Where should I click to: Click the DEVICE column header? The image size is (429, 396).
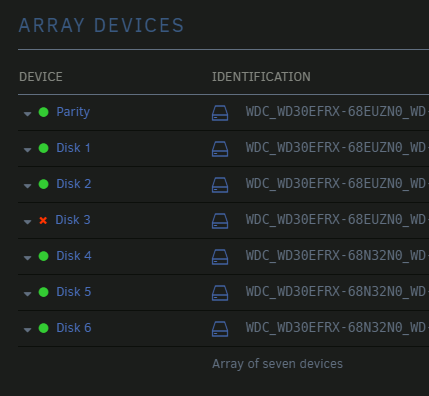pos(41,77)
